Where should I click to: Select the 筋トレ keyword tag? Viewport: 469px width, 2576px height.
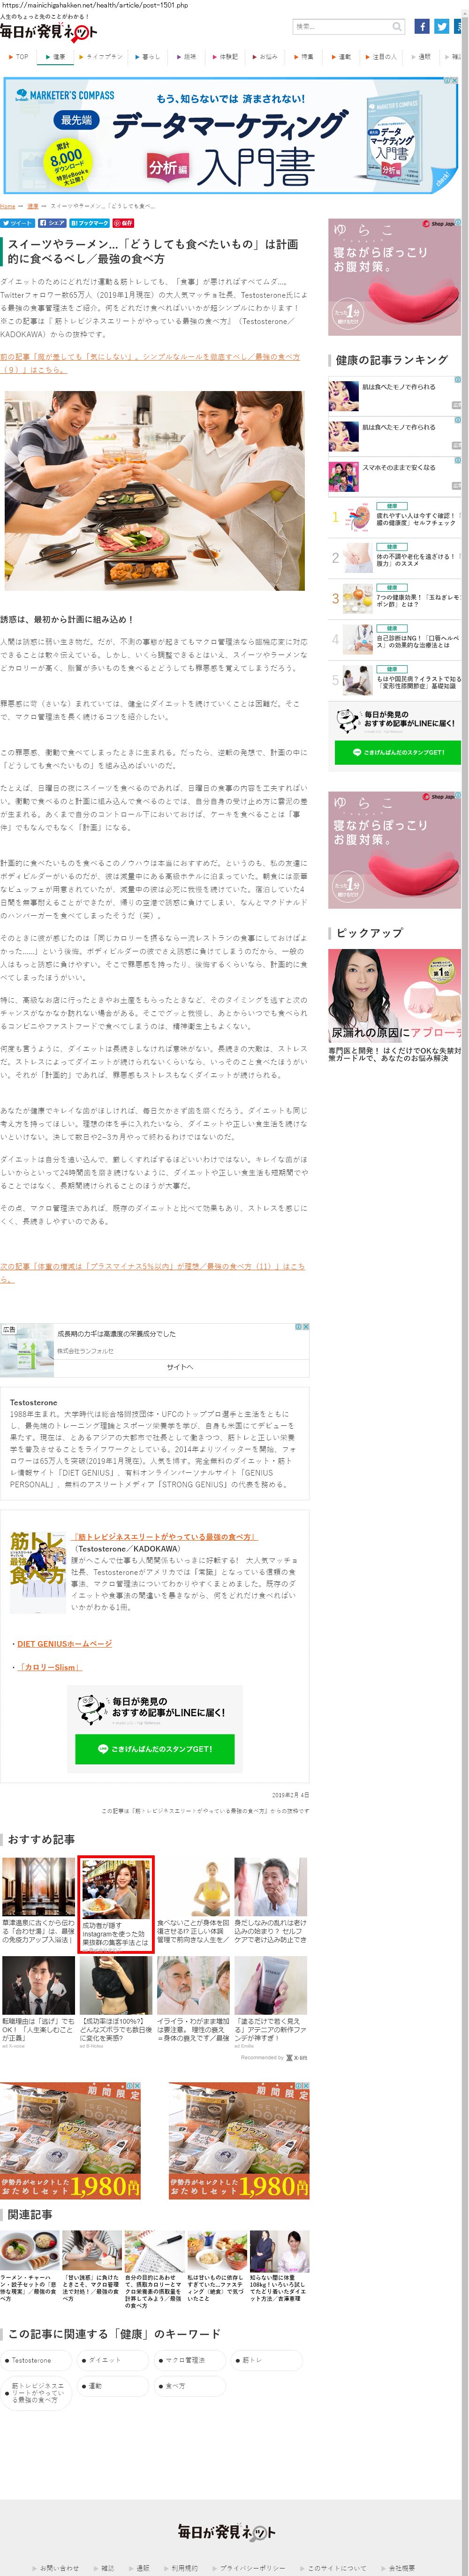268,2360
